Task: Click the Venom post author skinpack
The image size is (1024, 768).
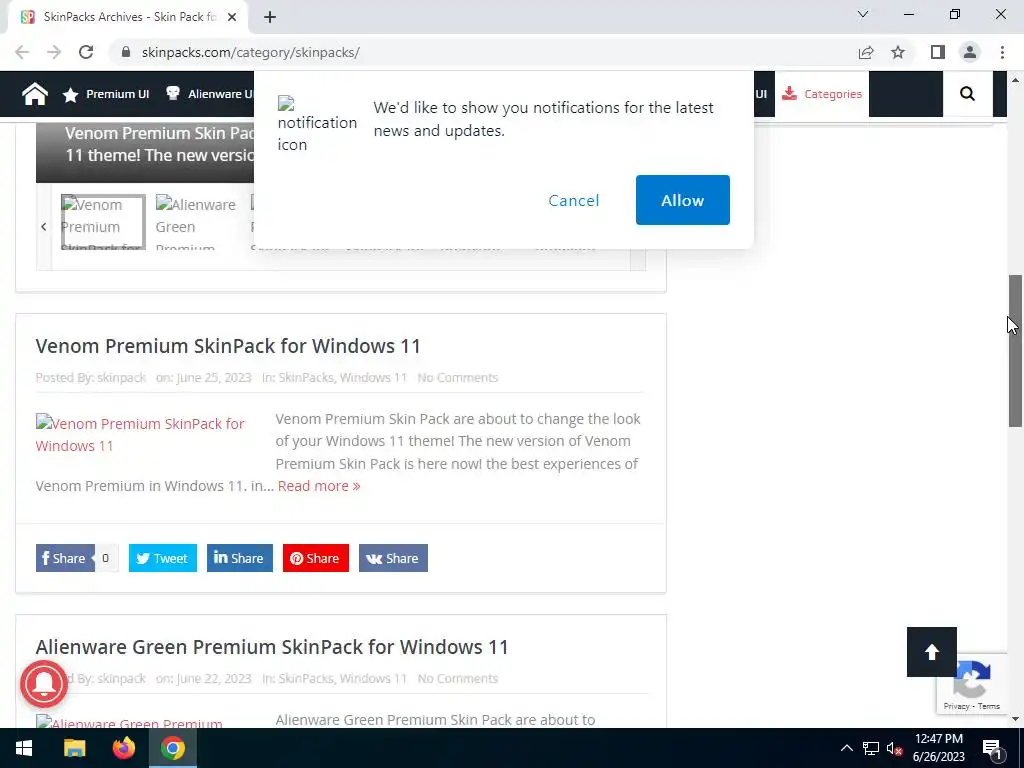Action: click(x=121, y=377)
